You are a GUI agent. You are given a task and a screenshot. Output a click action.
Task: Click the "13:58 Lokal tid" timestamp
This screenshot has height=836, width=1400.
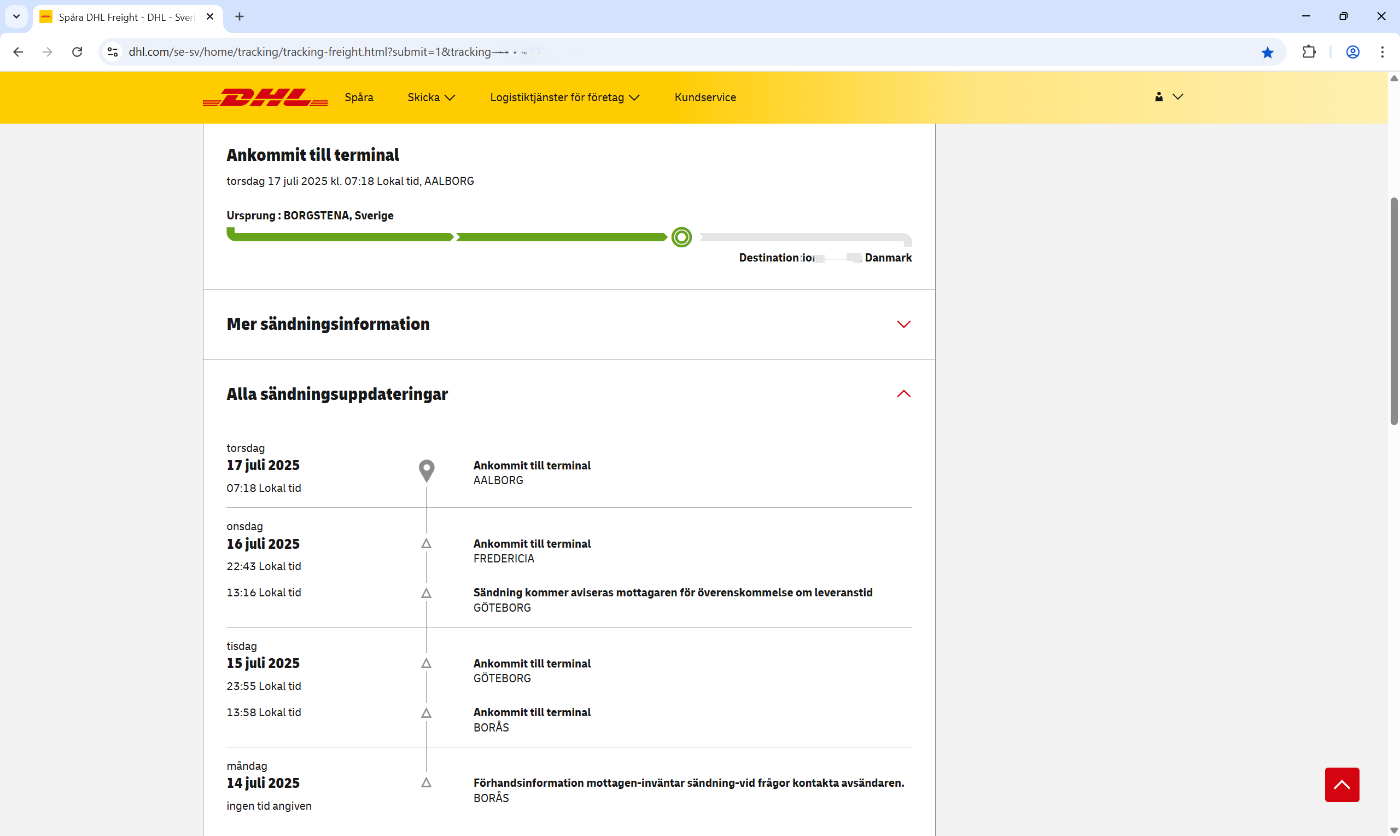pos(264,713)
